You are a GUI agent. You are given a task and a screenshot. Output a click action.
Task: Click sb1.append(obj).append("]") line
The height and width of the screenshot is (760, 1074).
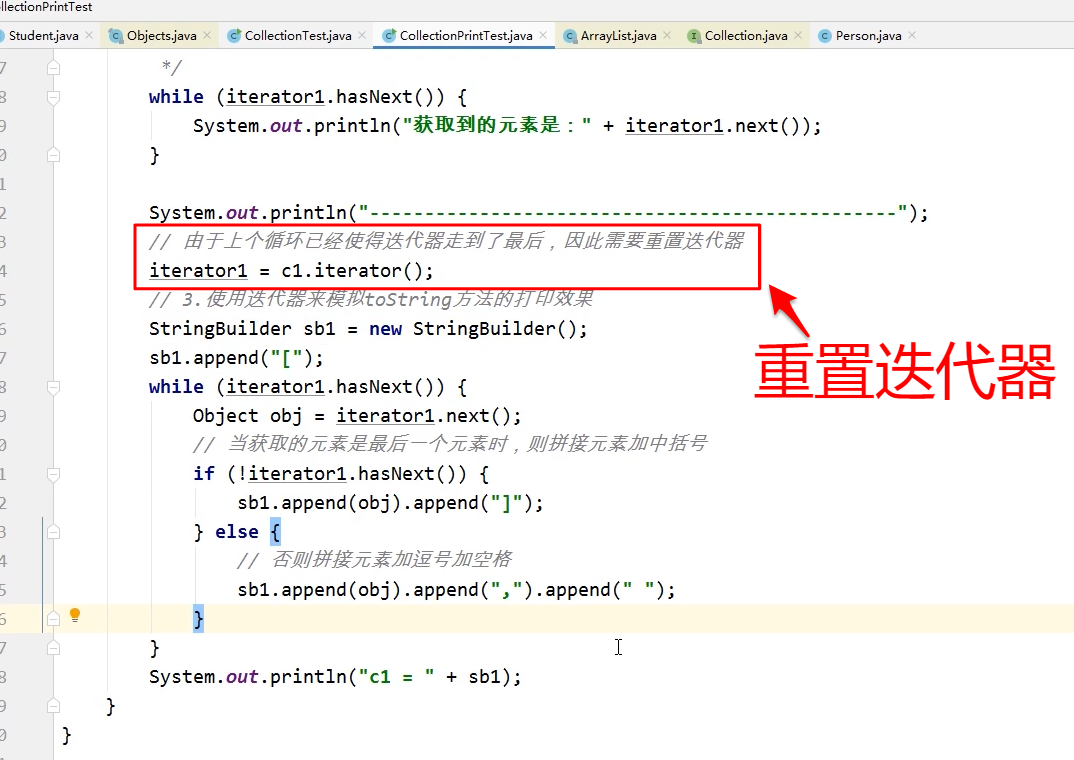(390, 503)
